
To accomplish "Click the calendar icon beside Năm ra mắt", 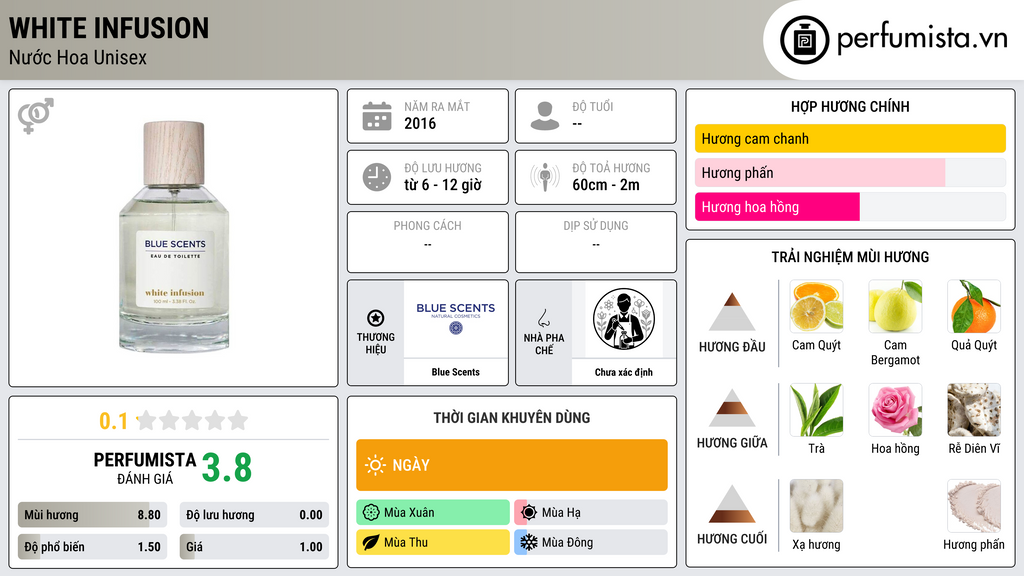I will tap(377, 116).
